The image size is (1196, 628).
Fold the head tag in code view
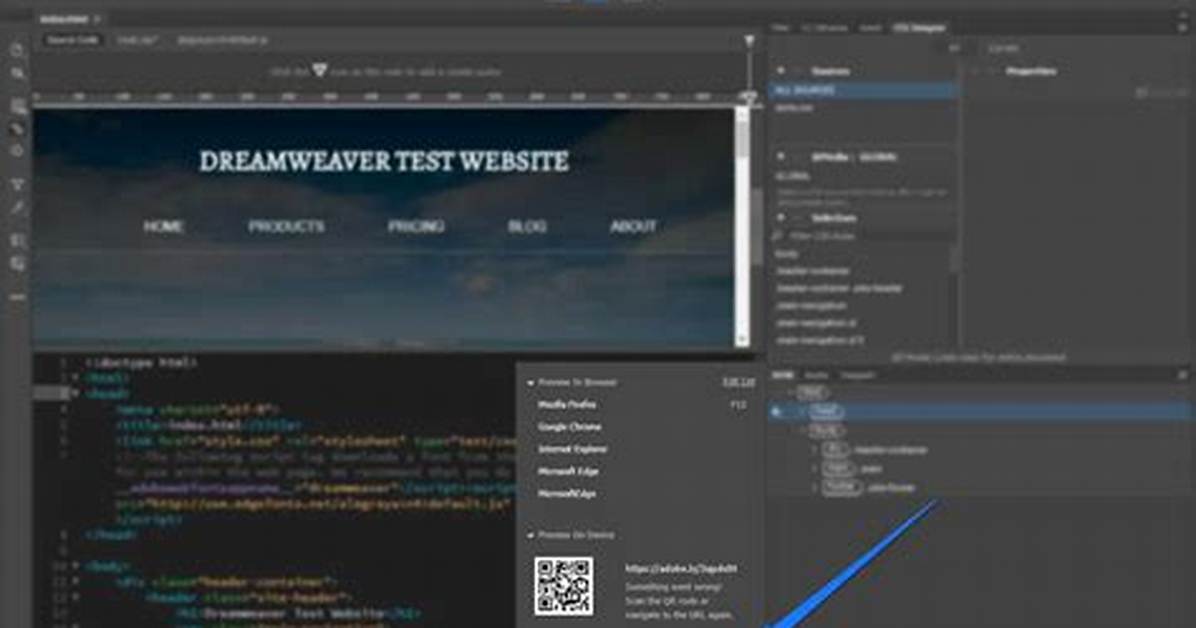click(76, 394)
